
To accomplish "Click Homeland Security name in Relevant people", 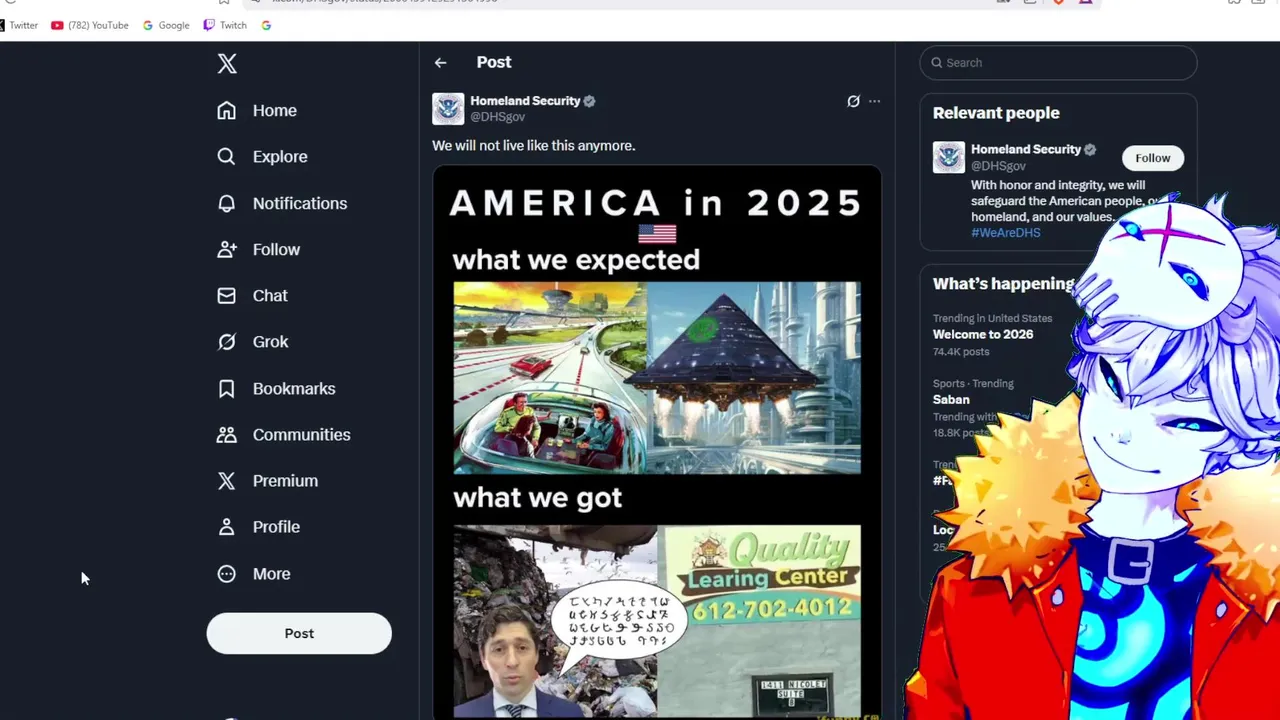I will tap(1026, 149).
